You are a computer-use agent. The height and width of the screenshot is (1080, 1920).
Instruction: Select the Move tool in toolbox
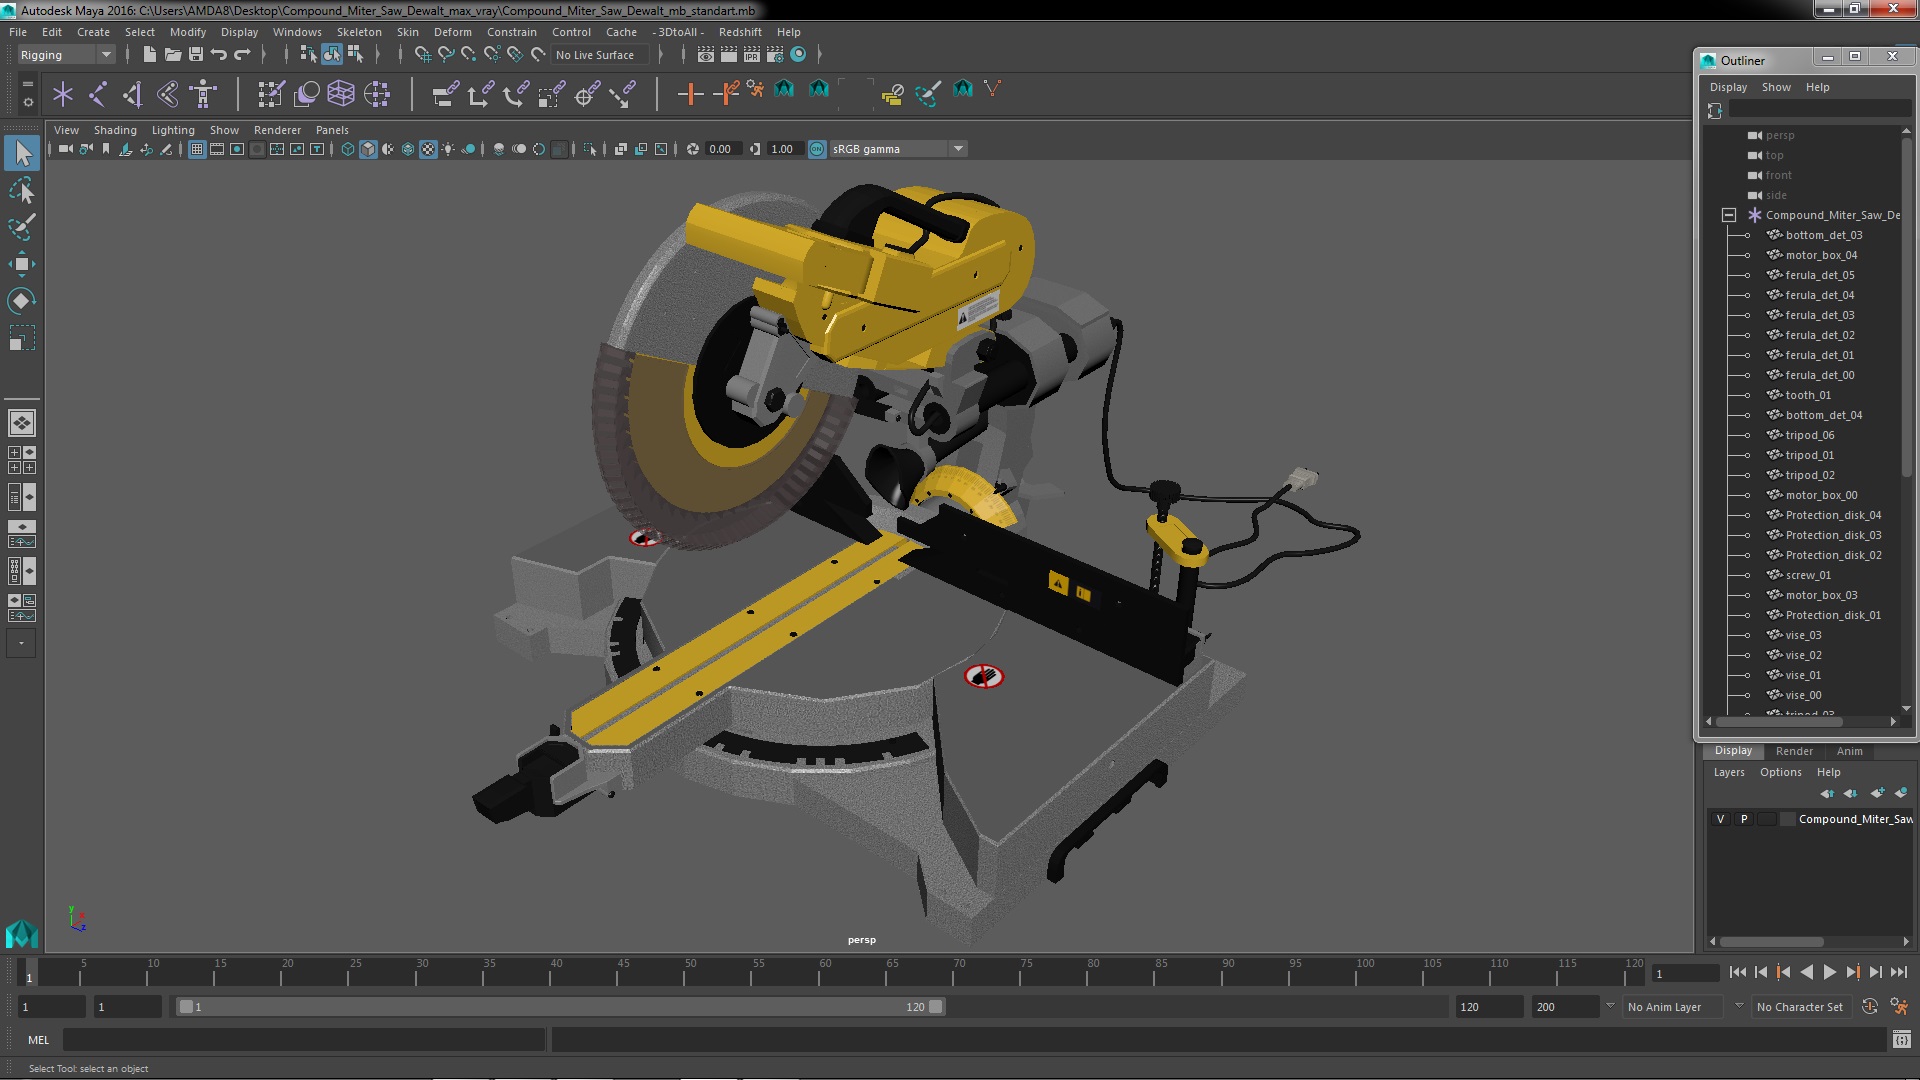pos(21,264)
